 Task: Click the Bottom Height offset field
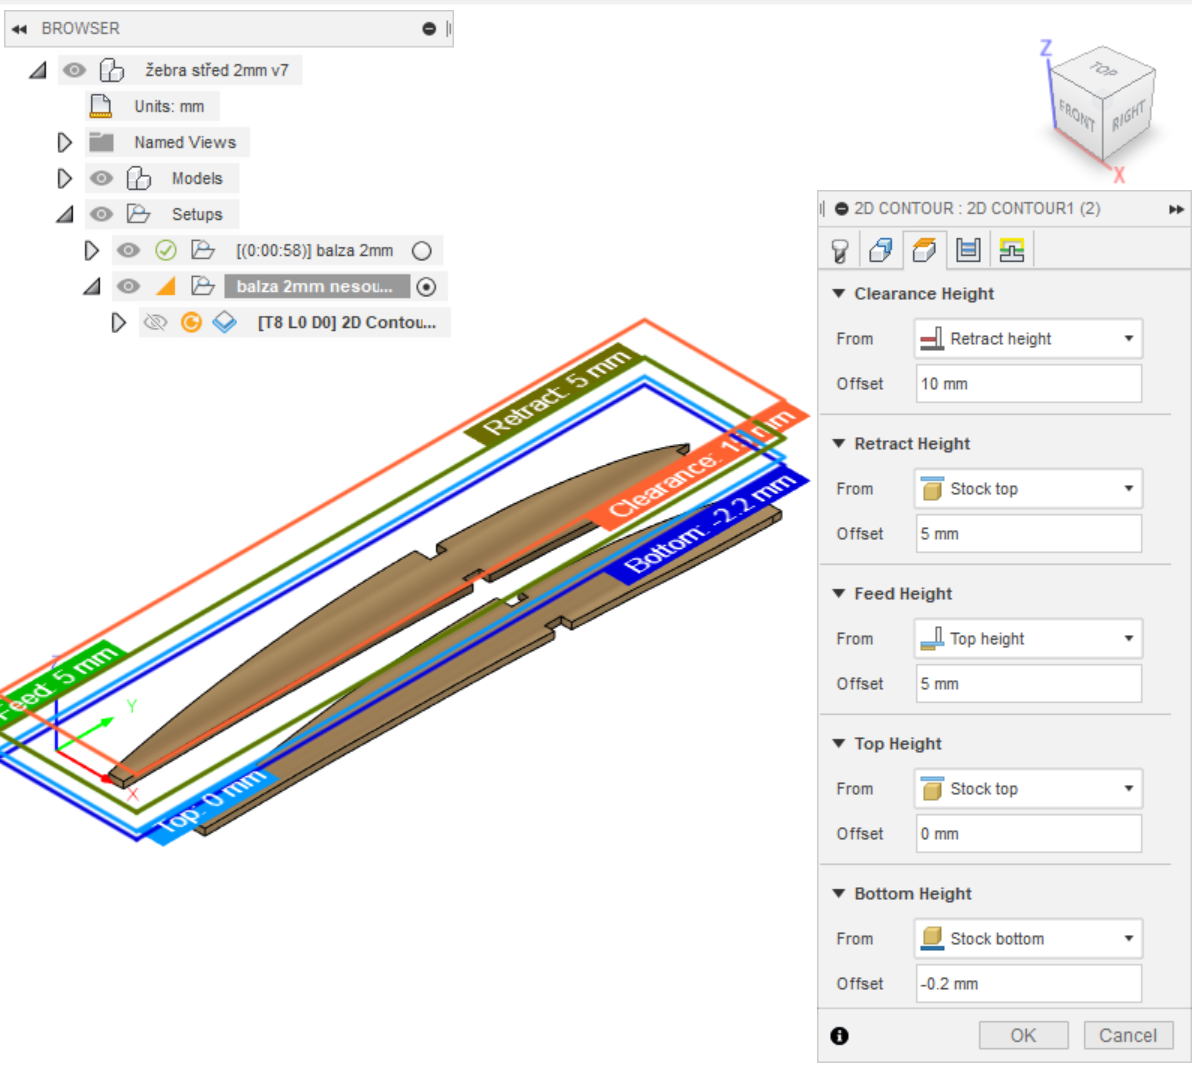point(1028,984)
